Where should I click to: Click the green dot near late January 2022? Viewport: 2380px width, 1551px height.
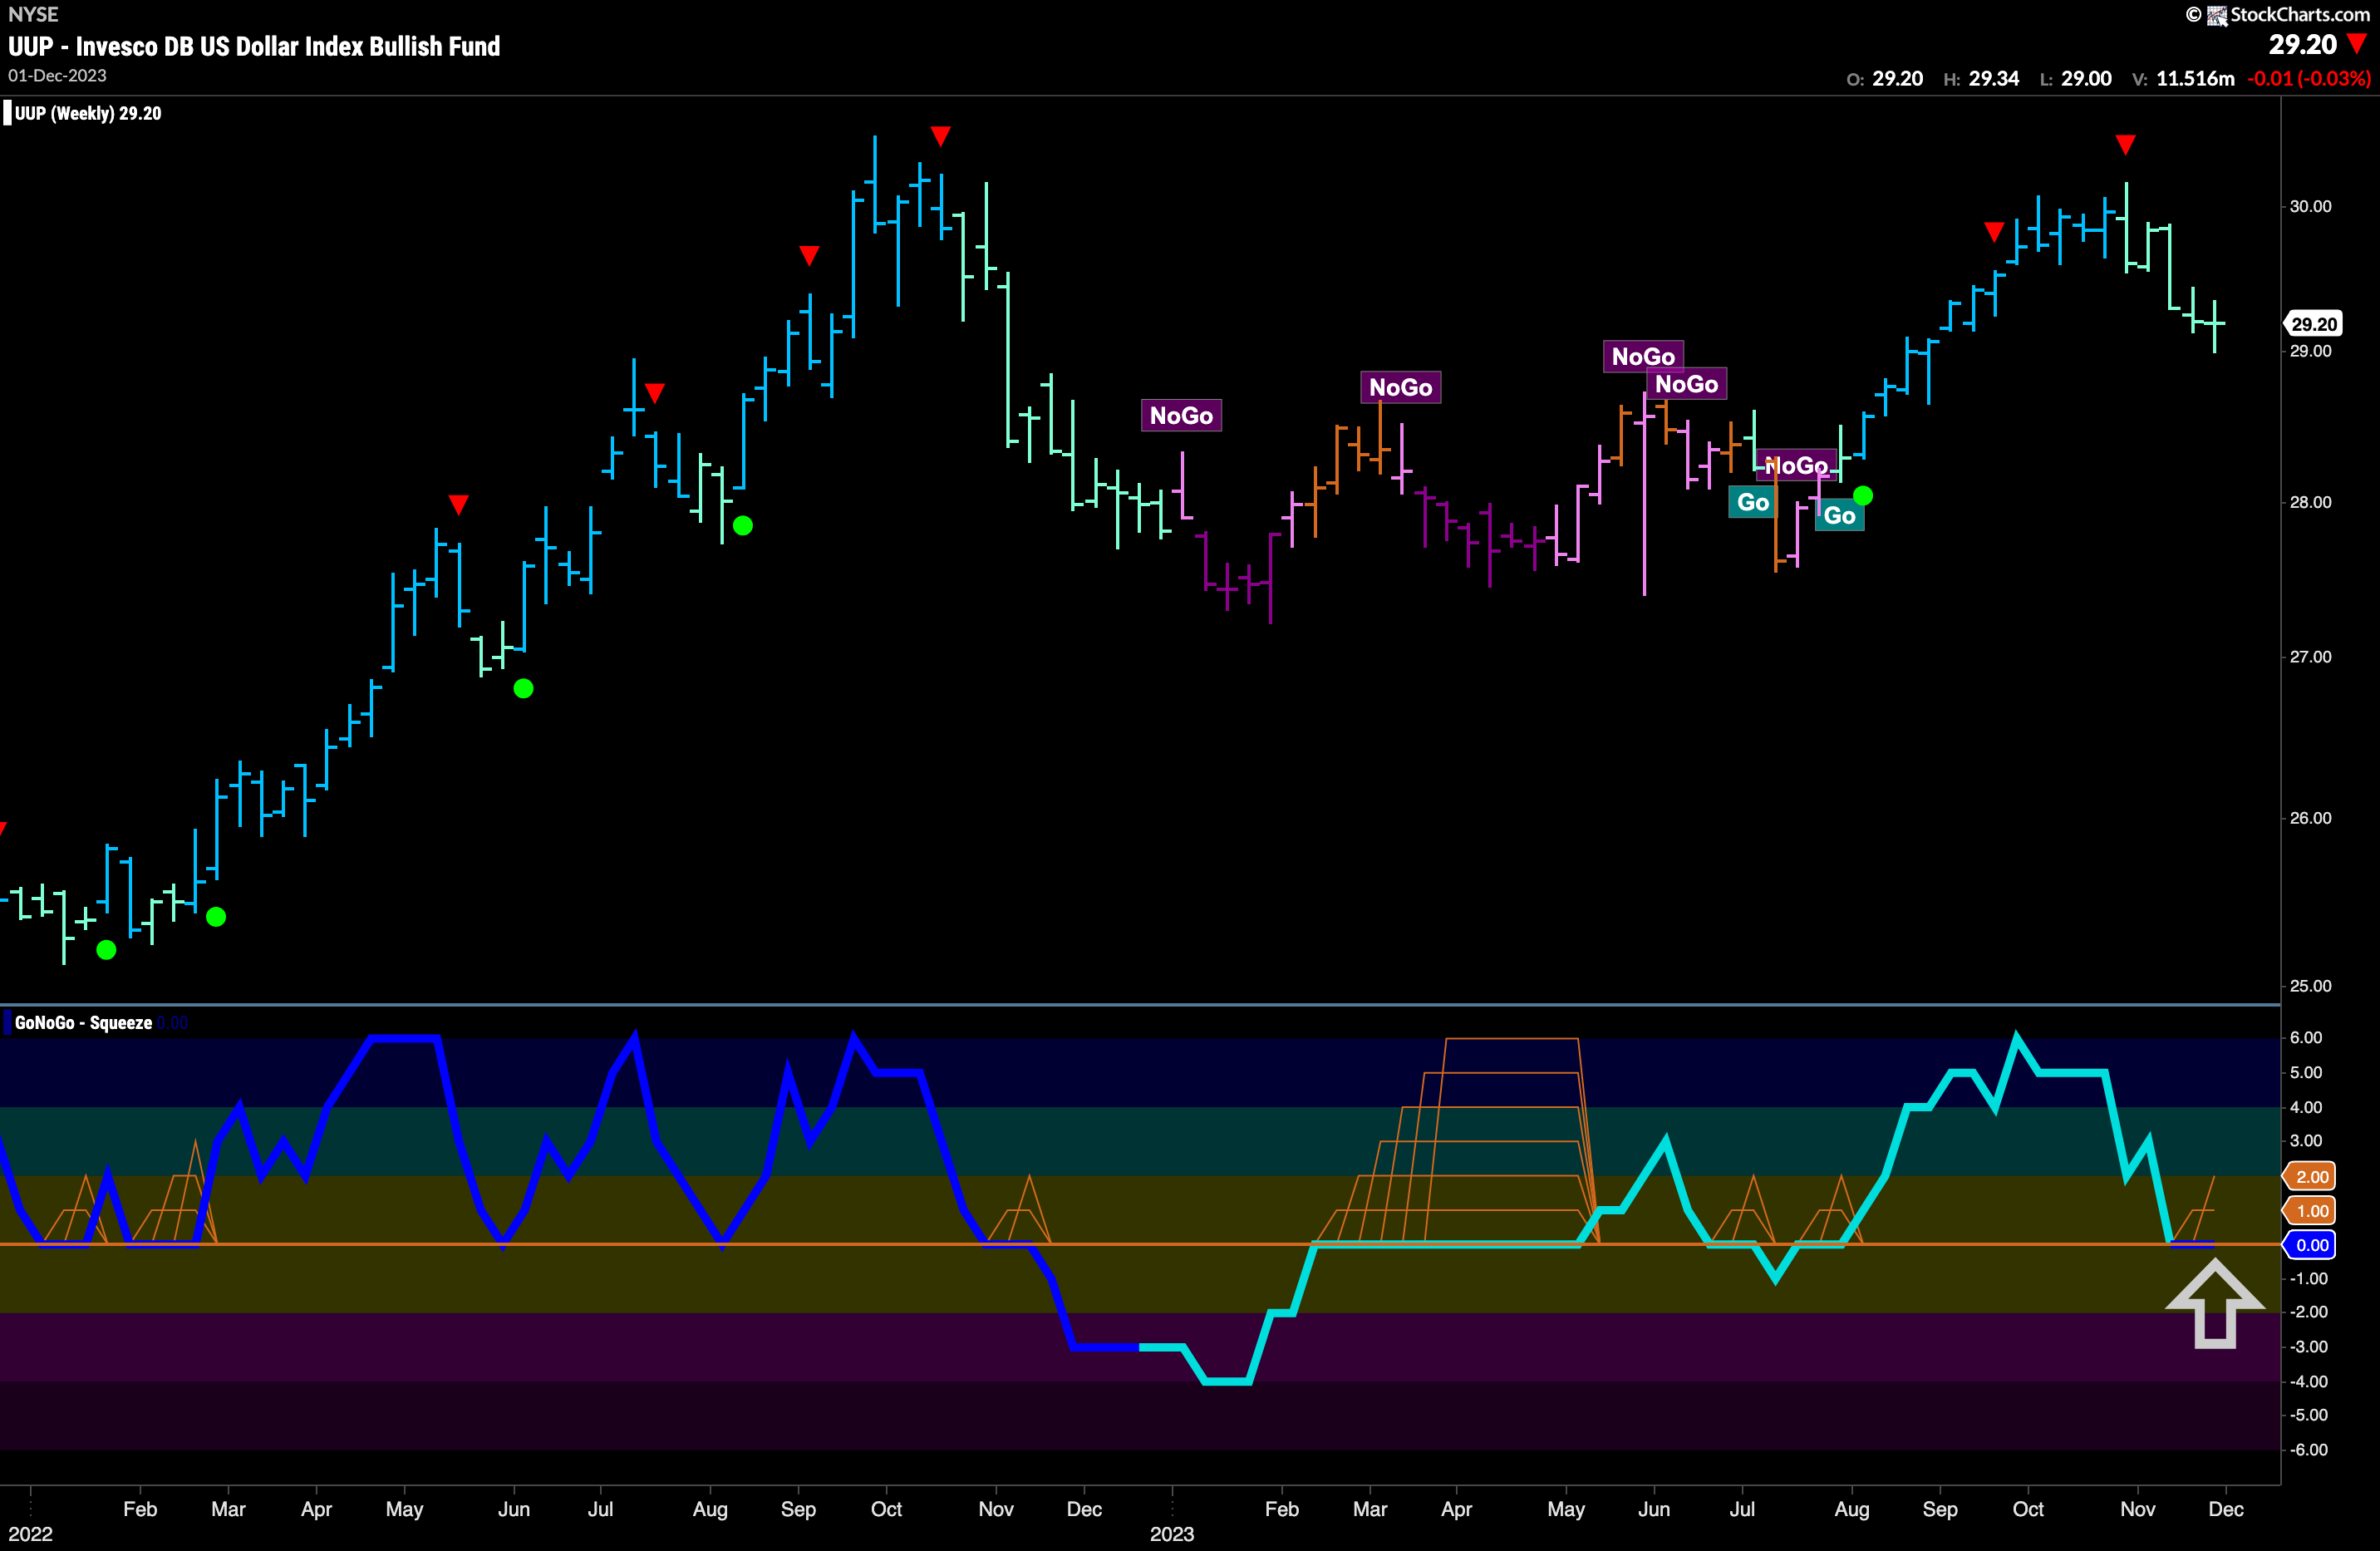click(106, 950)
